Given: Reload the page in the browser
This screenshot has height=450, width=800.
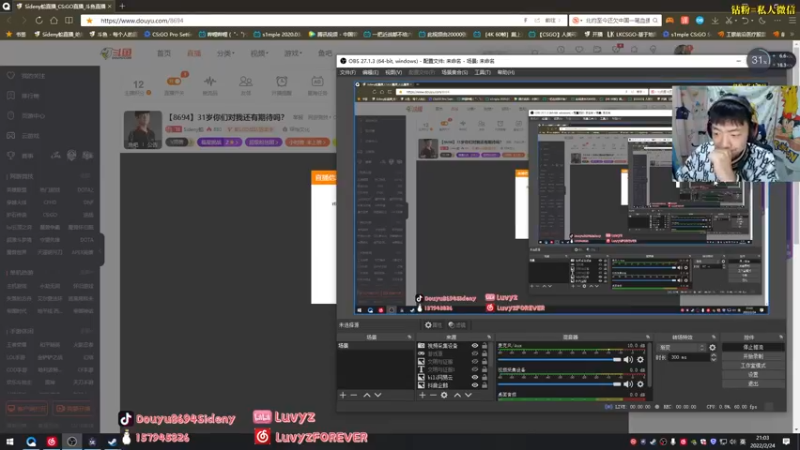Looking at the screenshot, I should (39, 20).
